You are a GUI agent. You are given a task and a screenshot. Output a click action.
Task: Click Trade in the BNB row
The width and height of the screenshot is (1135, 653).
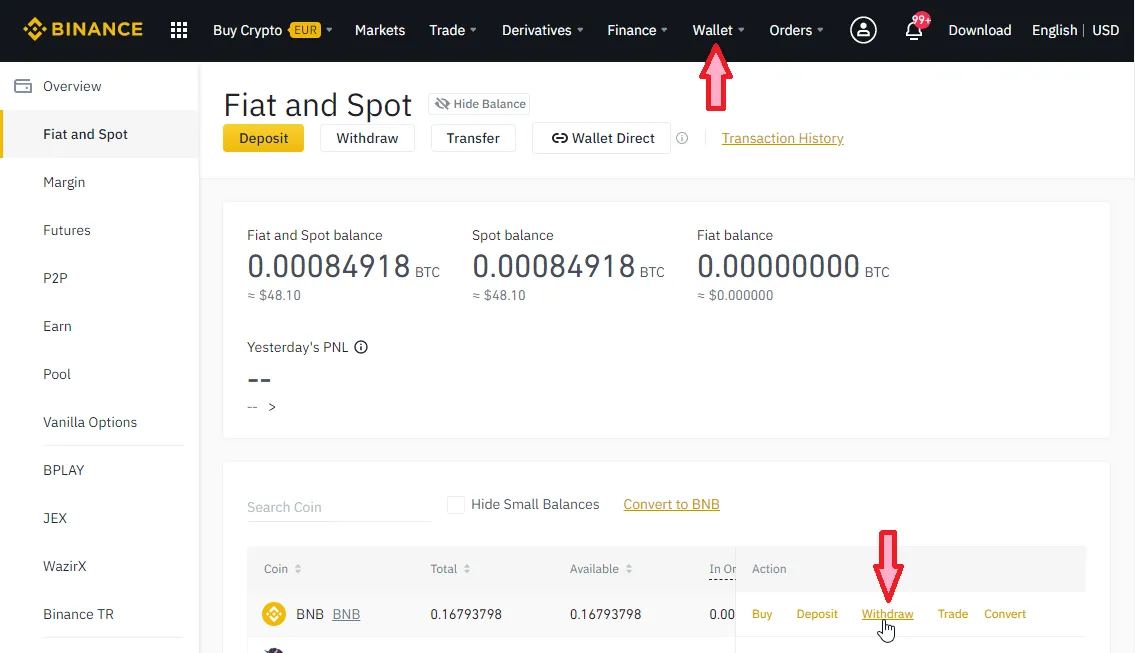(x=953, y=614)
